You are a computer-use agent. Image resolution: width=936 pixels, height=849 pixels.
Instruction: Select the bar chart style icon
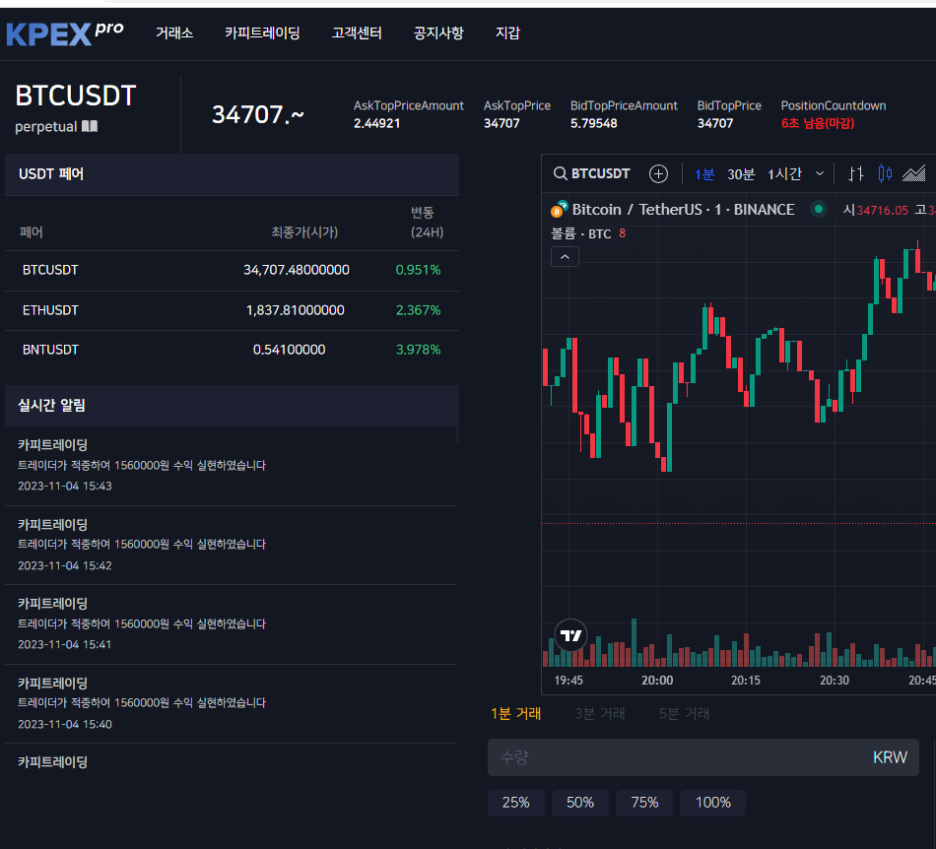[x=856, y=174]
